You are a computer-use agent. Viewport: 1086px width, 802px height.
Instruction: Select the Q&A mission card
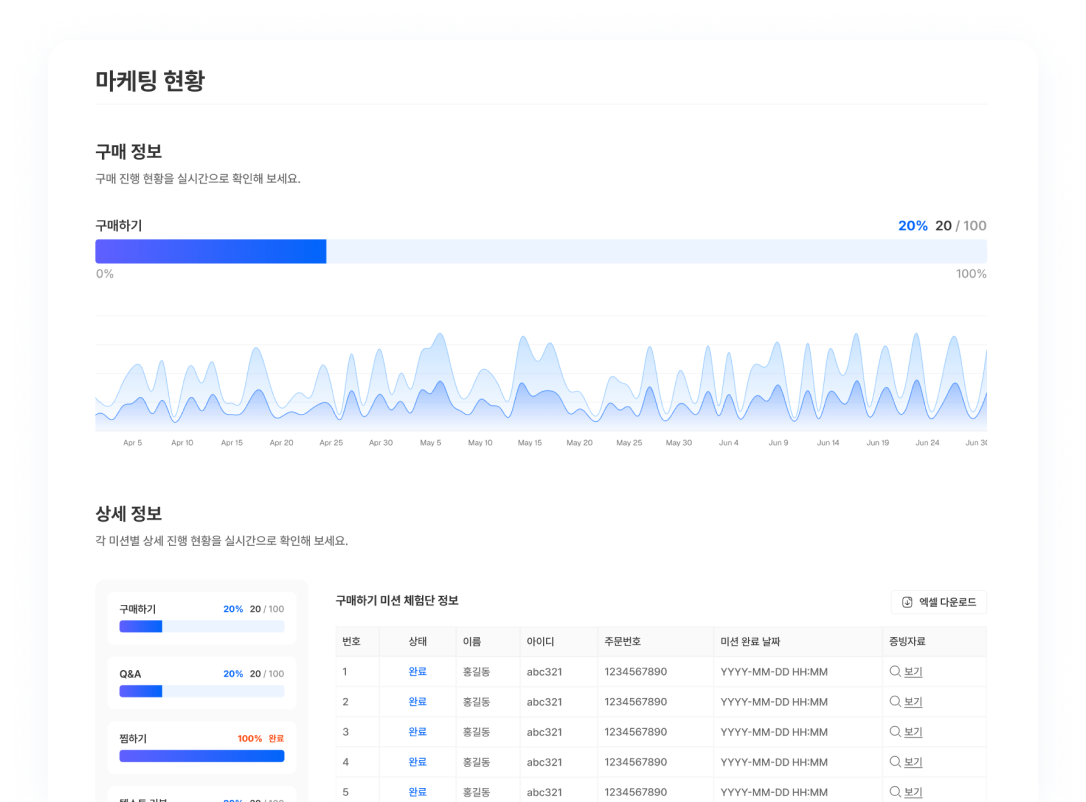tap(201, 683)
